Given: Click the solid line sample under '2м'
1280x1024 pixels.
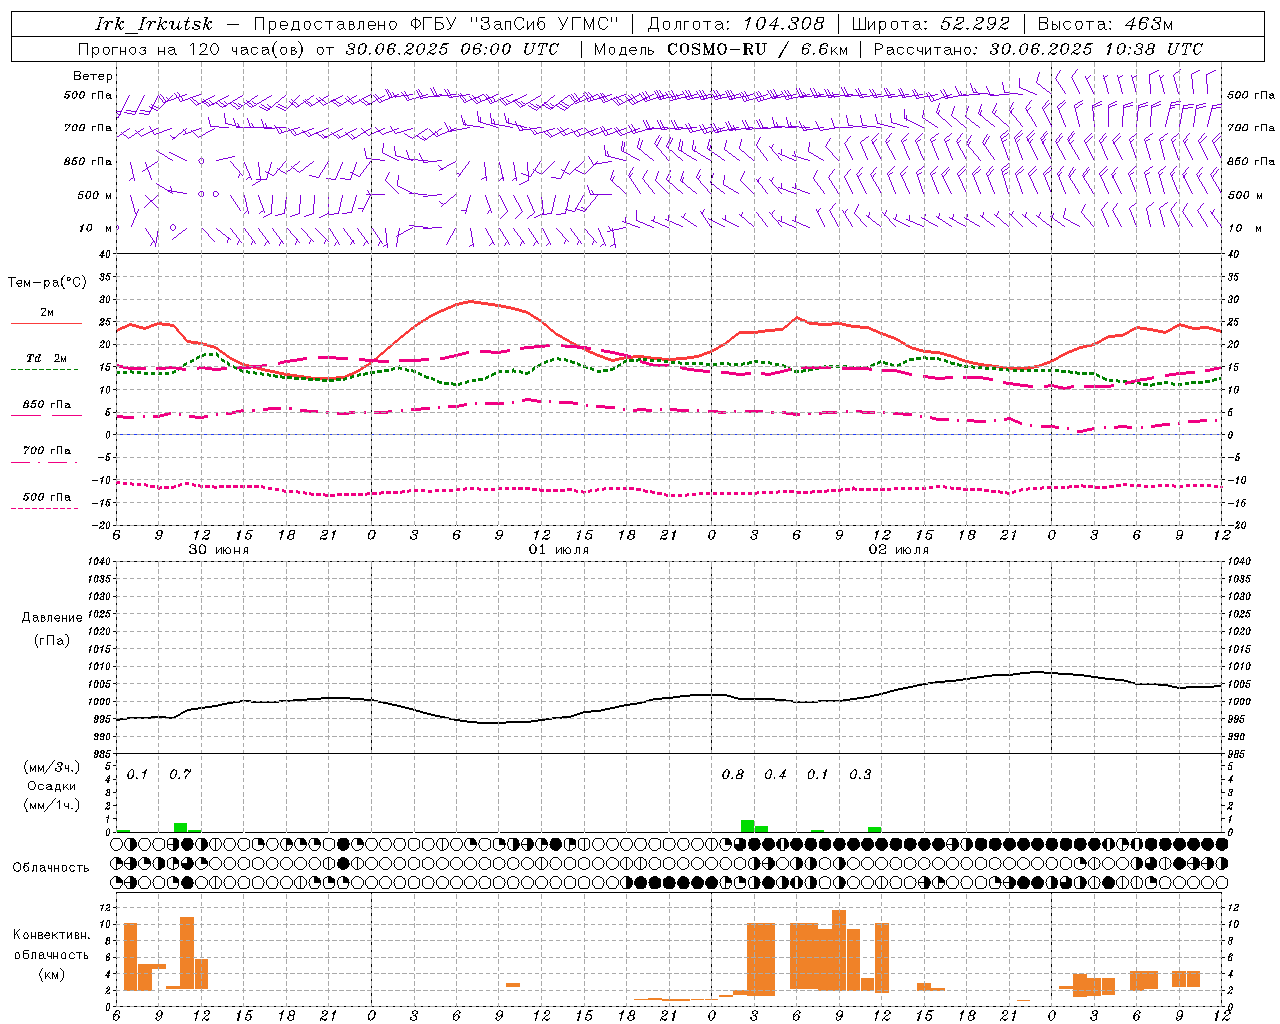Looking at the screenshot, I should 46,324.
